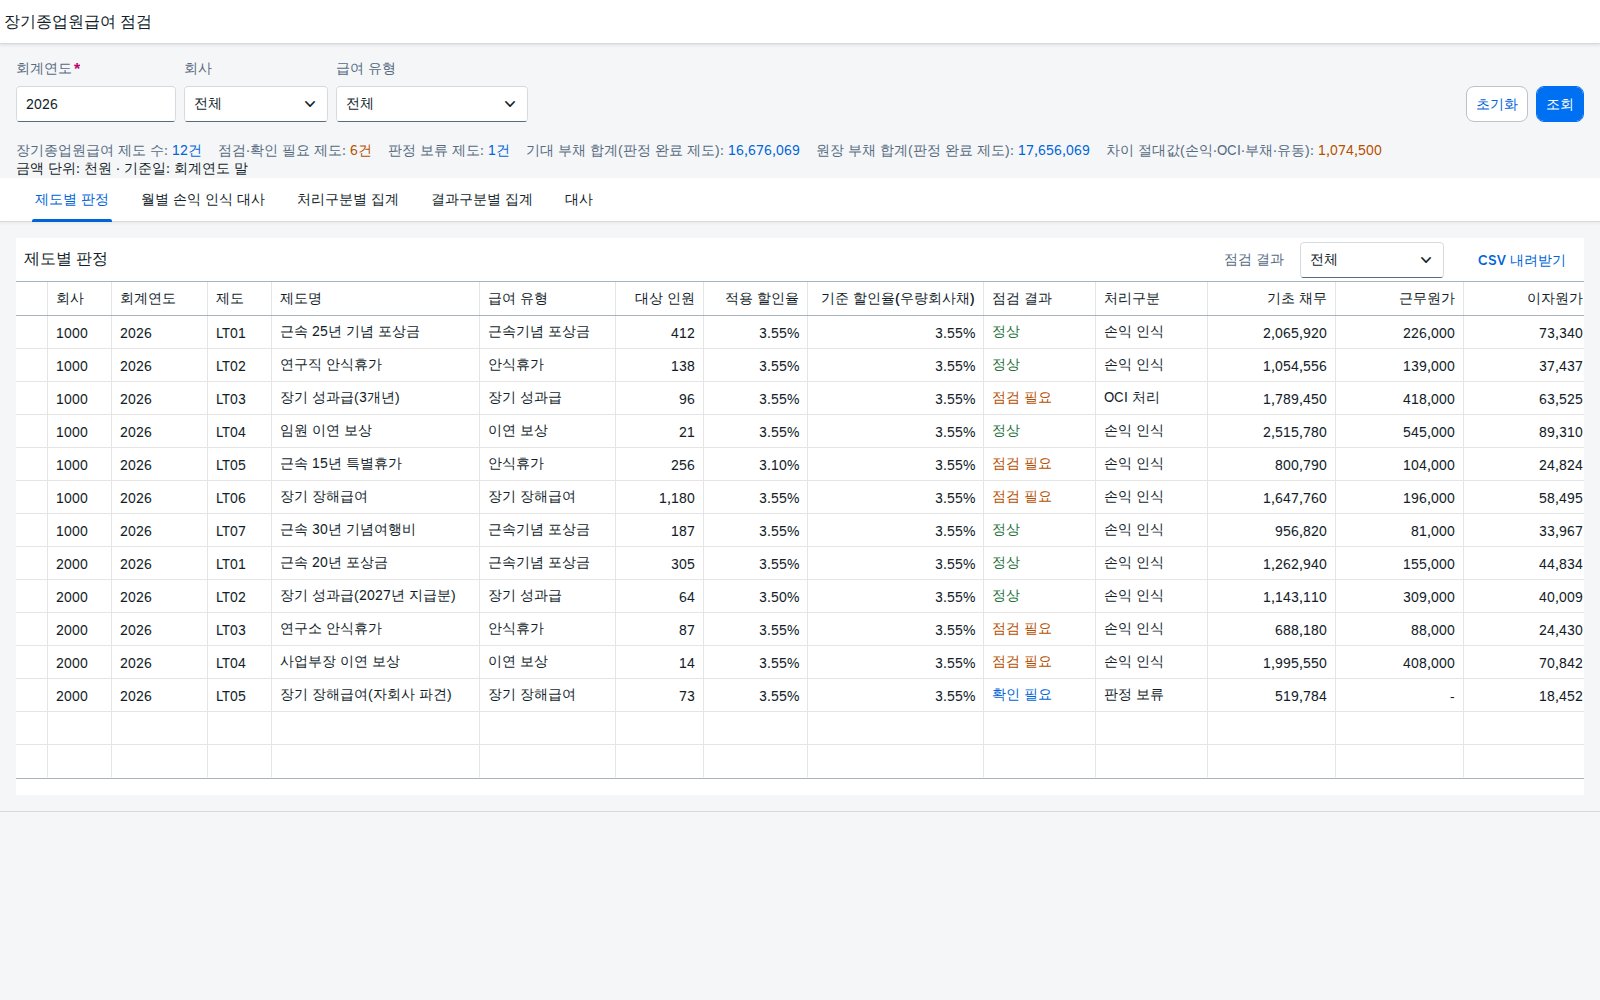Select the 근속 15년 특별휴가 cell

(x=375, y=464)
